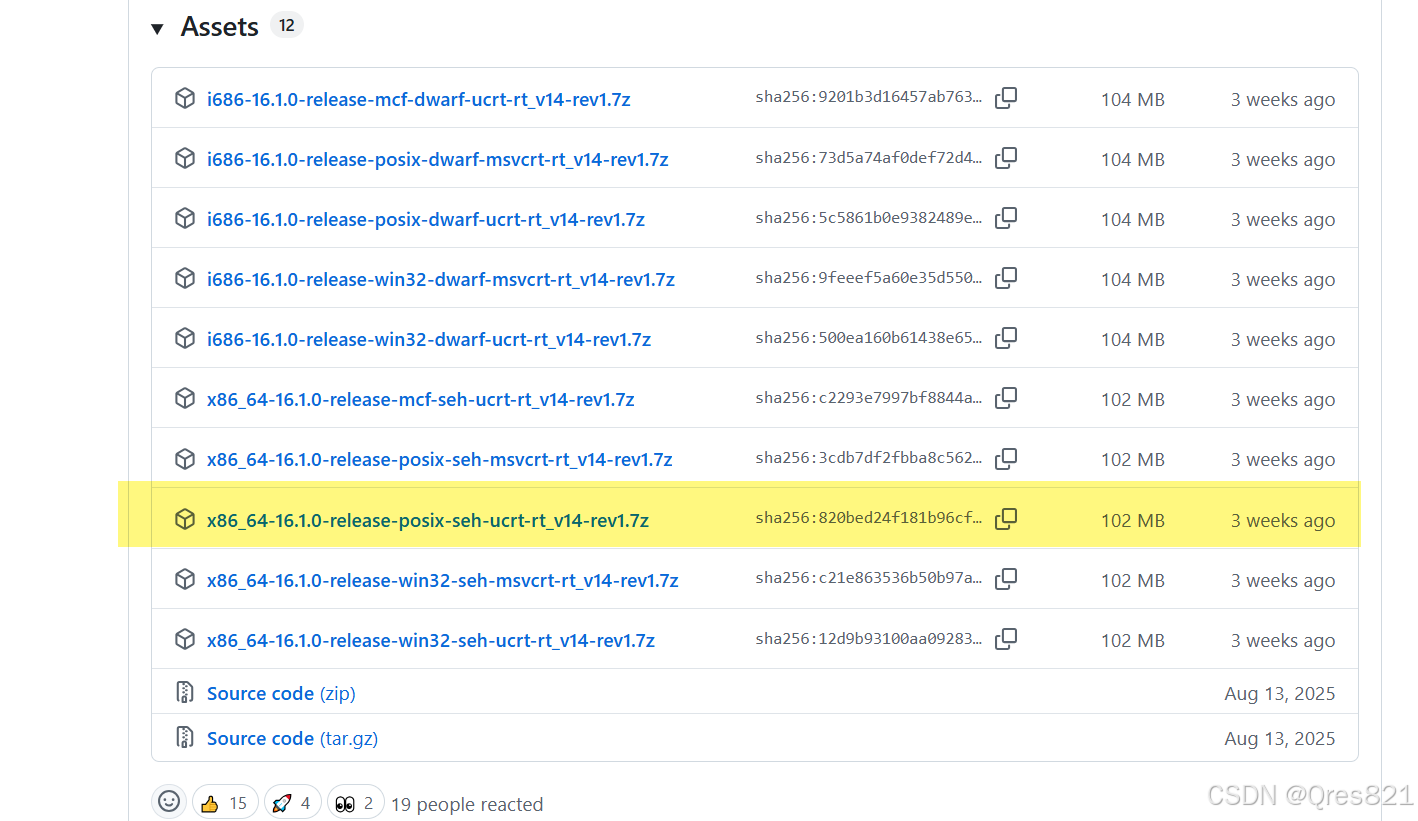Click the Assets count badge showing 12
The image size is (1418, 821).
(287, 26)
